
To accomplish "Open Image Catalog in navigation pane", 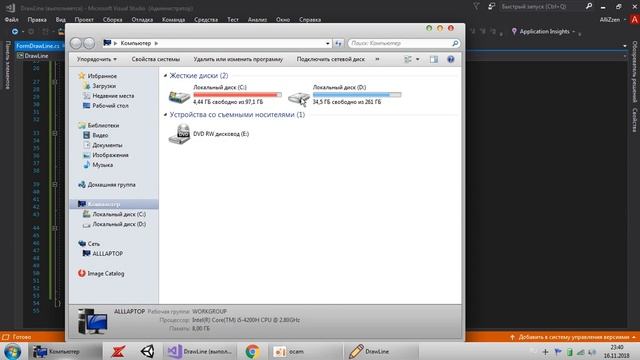I will tap(106, 273).
